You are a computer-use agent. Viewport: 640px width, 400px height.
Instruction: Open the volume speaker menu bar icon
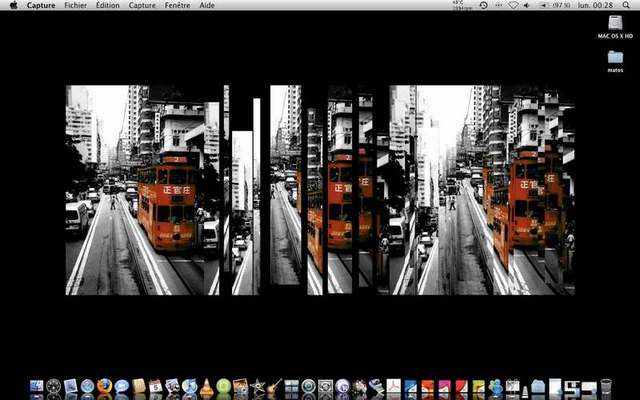pos(527,5)
